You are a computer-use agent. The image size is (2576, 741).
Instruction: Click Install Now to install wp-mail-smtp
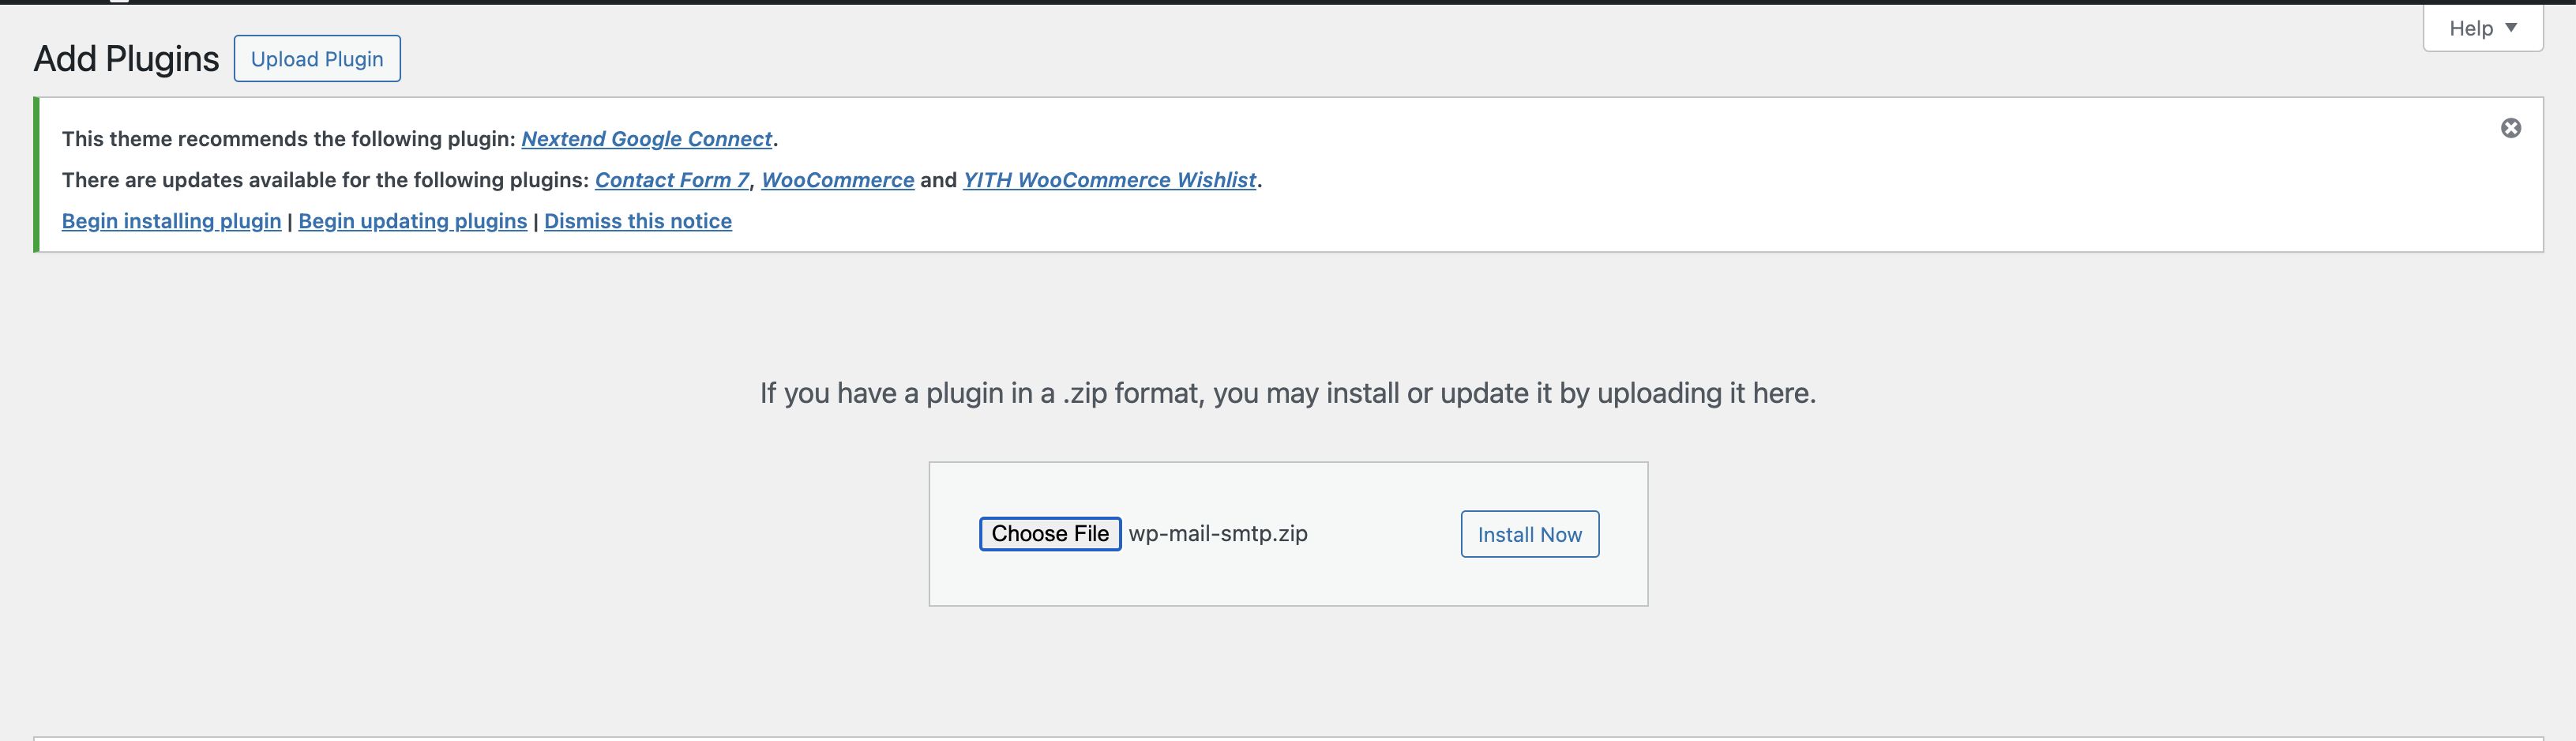[1528, 534]
